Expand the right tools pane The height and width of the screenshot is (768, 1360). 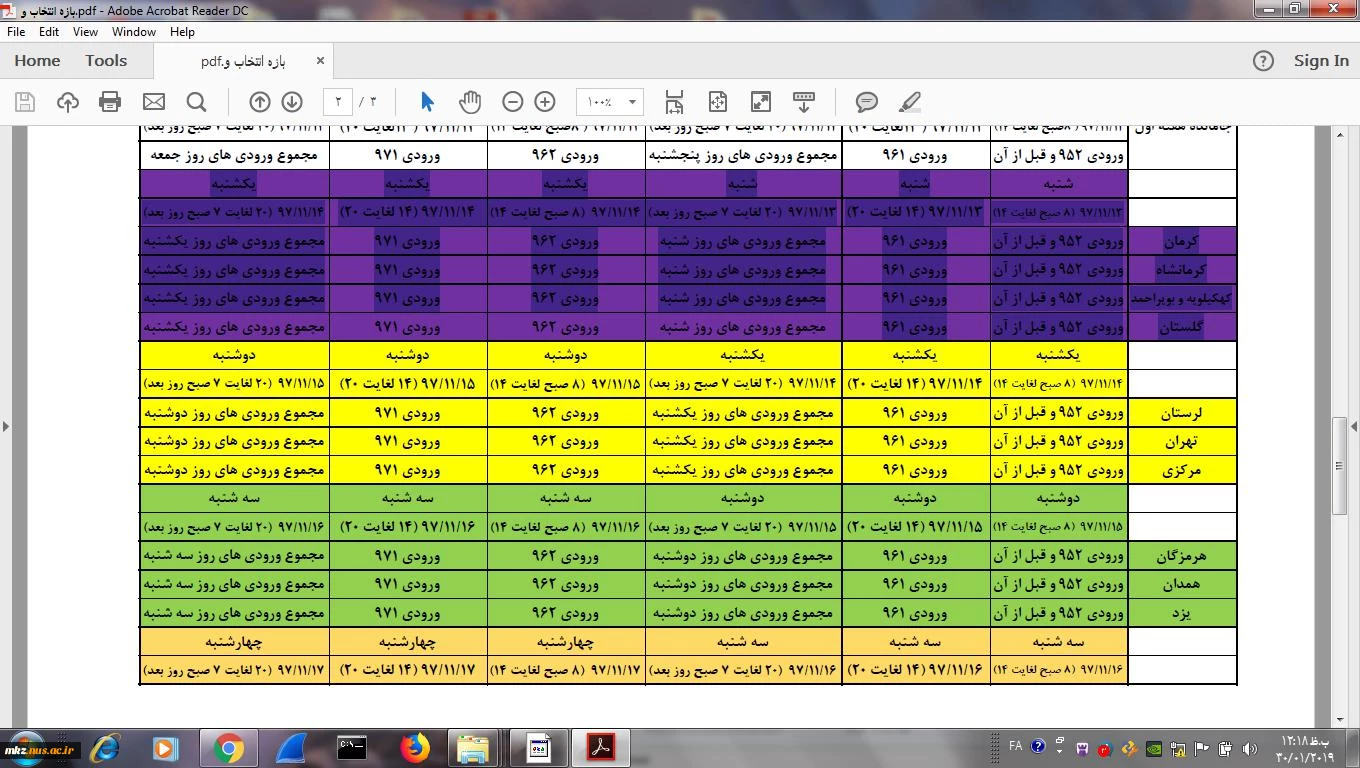click(x=1354, y=426)
